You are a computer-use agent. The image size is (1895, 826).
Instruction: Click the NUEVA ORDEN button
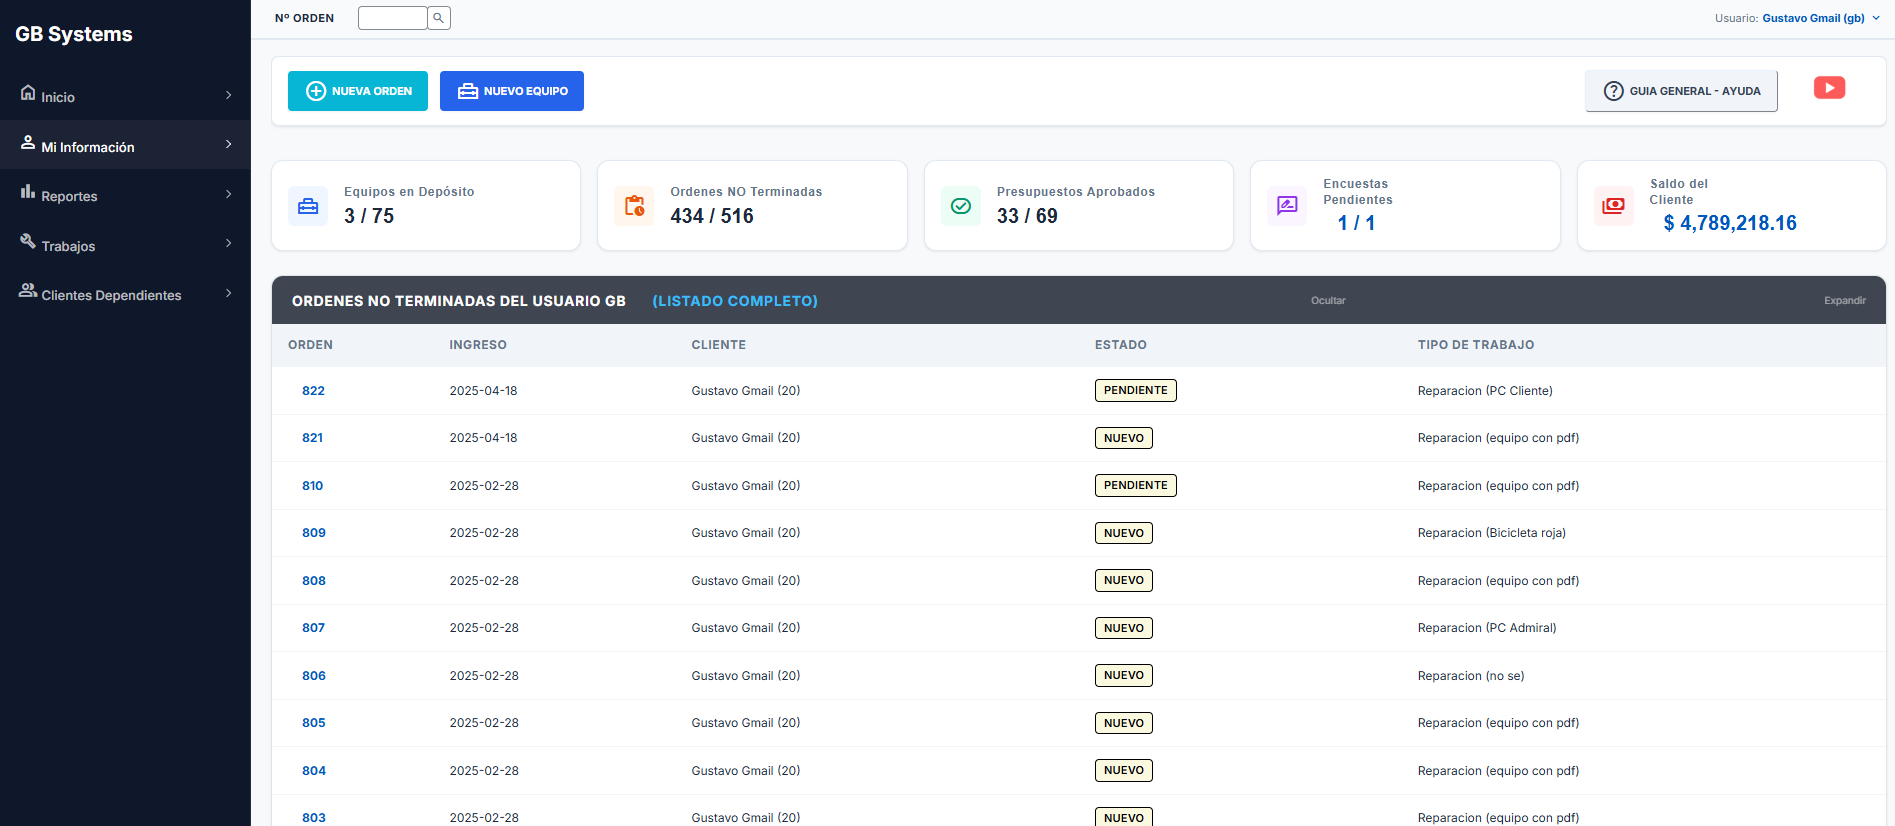tap(358, 91)
